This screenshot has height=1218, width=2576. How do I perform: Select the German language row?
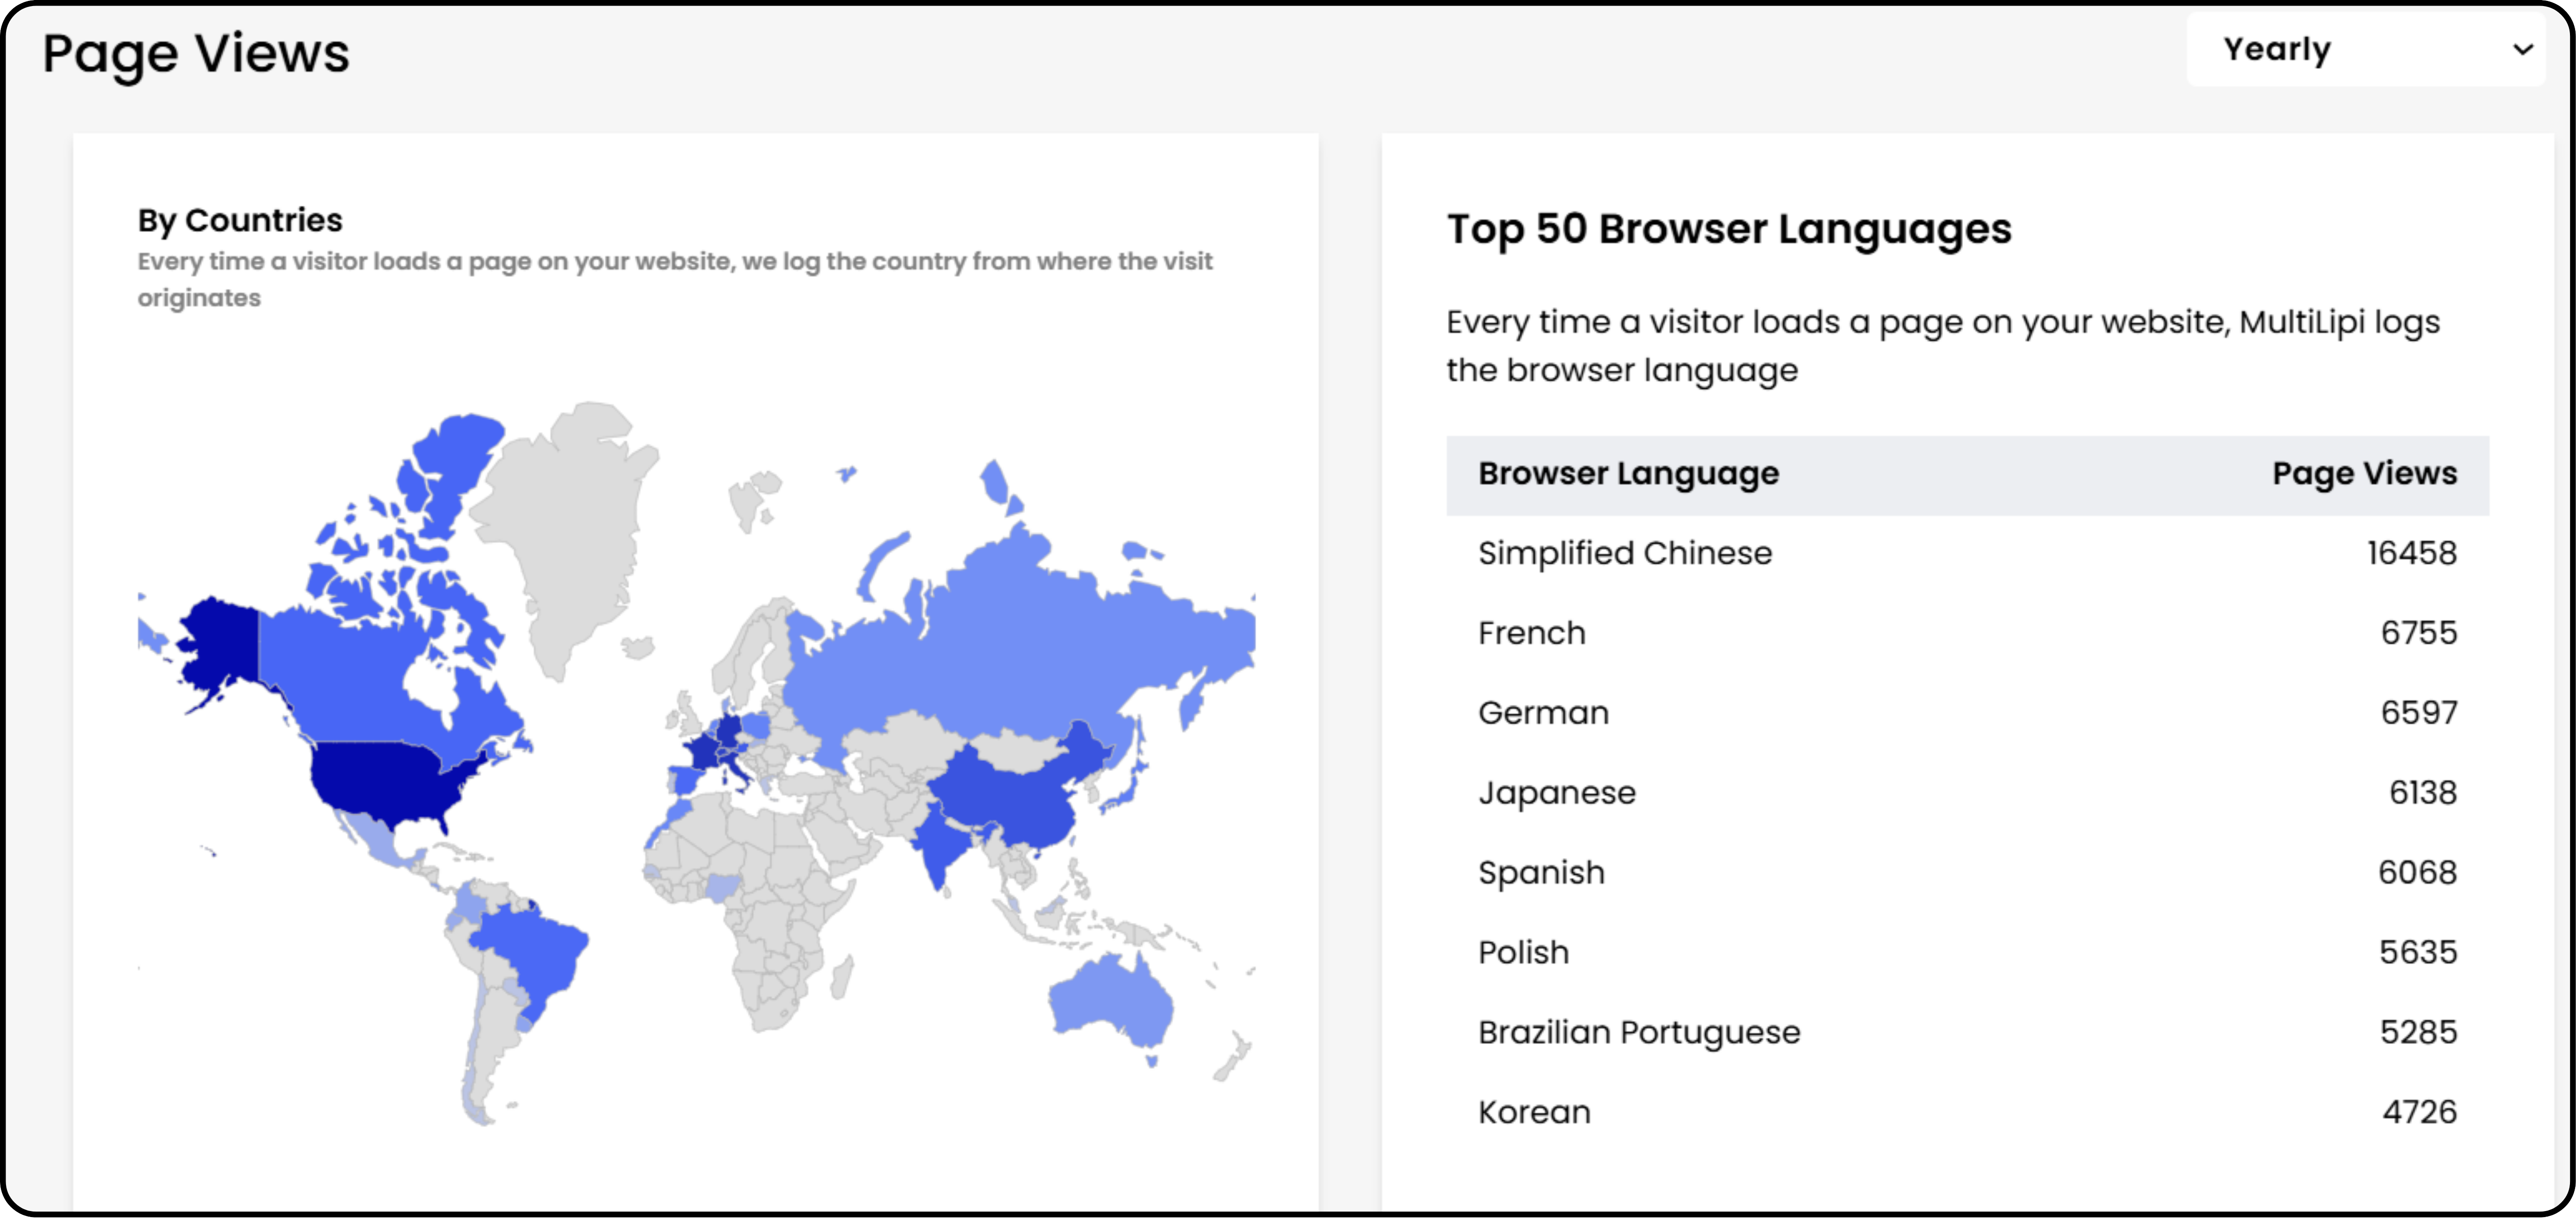coord(1967,713)
